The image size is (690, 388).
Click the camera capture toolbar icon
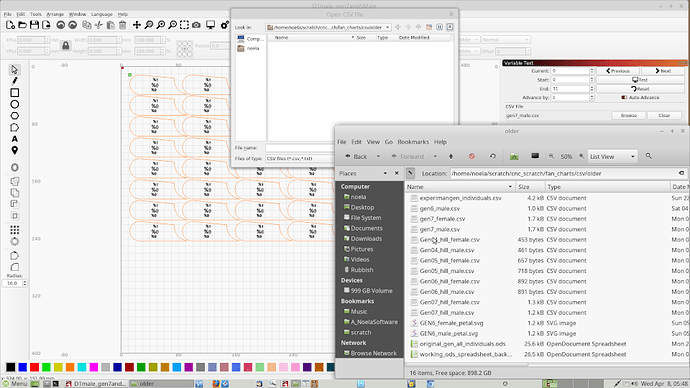click(196, 25)
